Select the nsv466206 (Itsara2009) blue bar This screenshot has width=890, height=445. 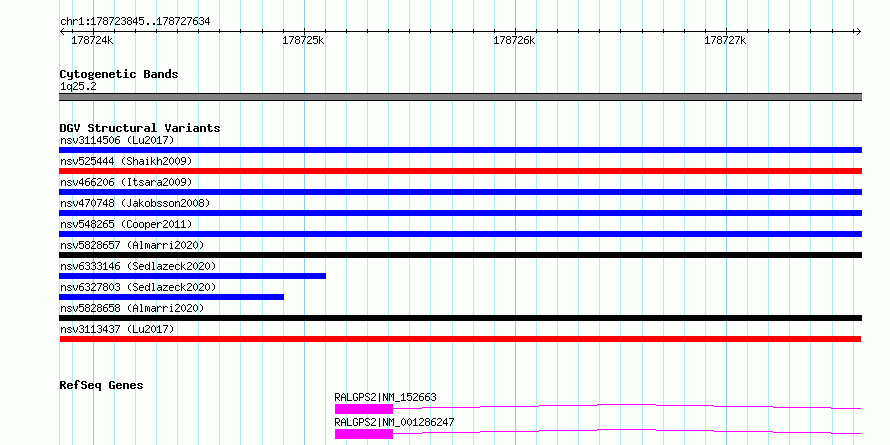(460, 192)
